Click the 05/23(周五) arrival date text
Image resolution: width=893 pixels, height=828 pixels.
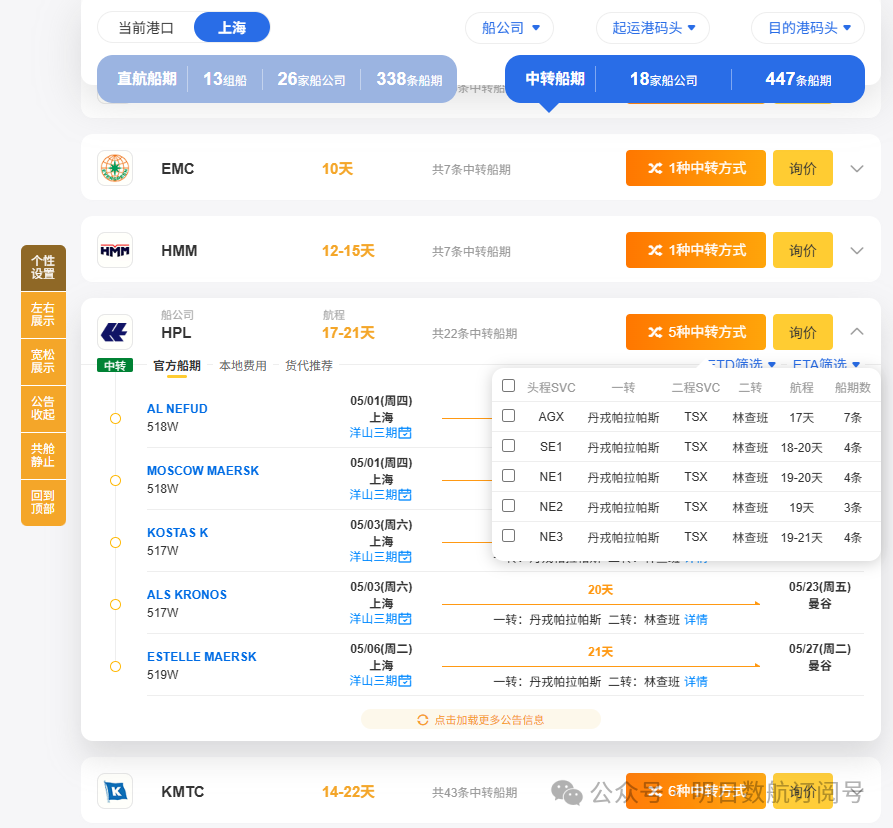[x=820, y=587]
